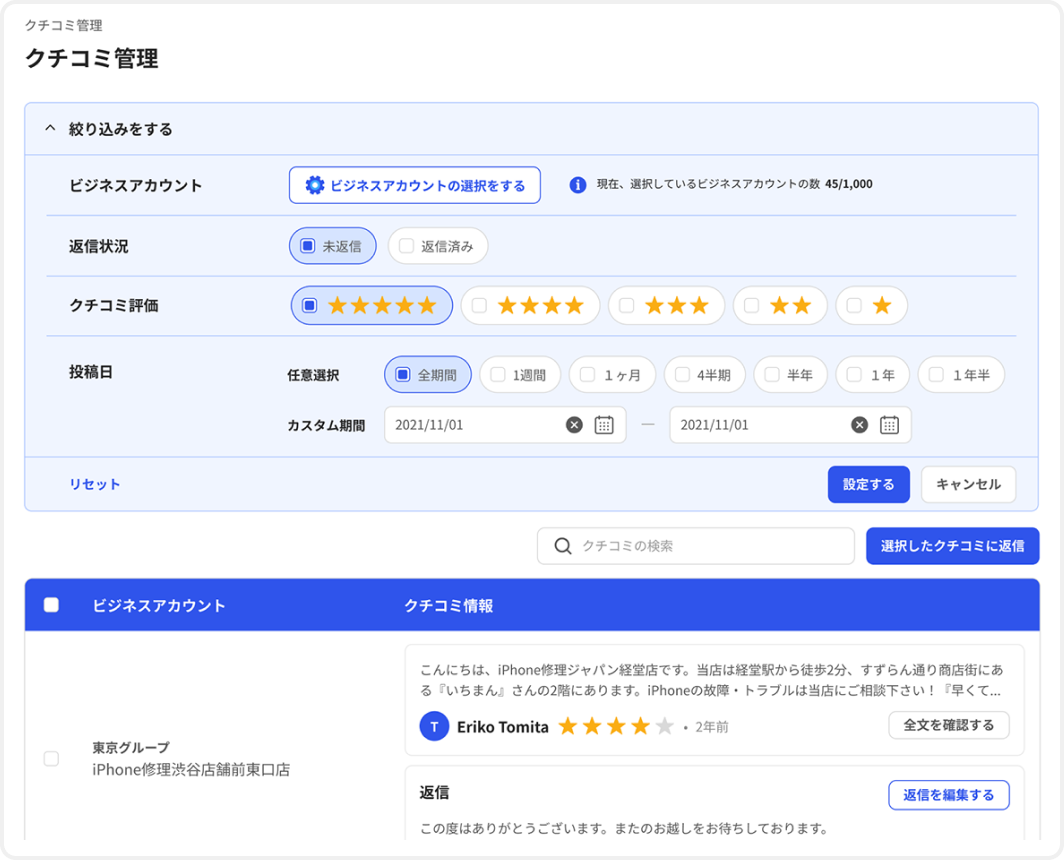This screenshot has height=860, width=1064.
Task: Deselect the 未返信 filter
Action: [x=307, y=245]
